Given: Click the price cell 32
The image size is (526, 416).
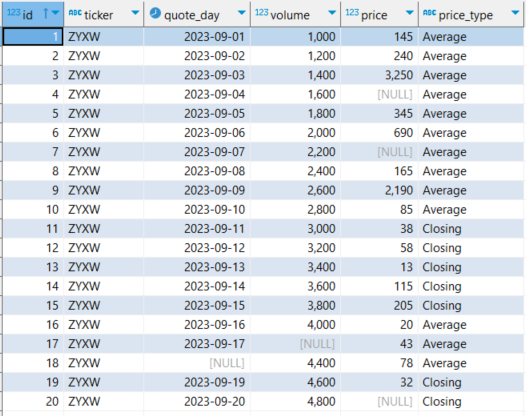Looking at the screenshot, I should pos(379,382).
